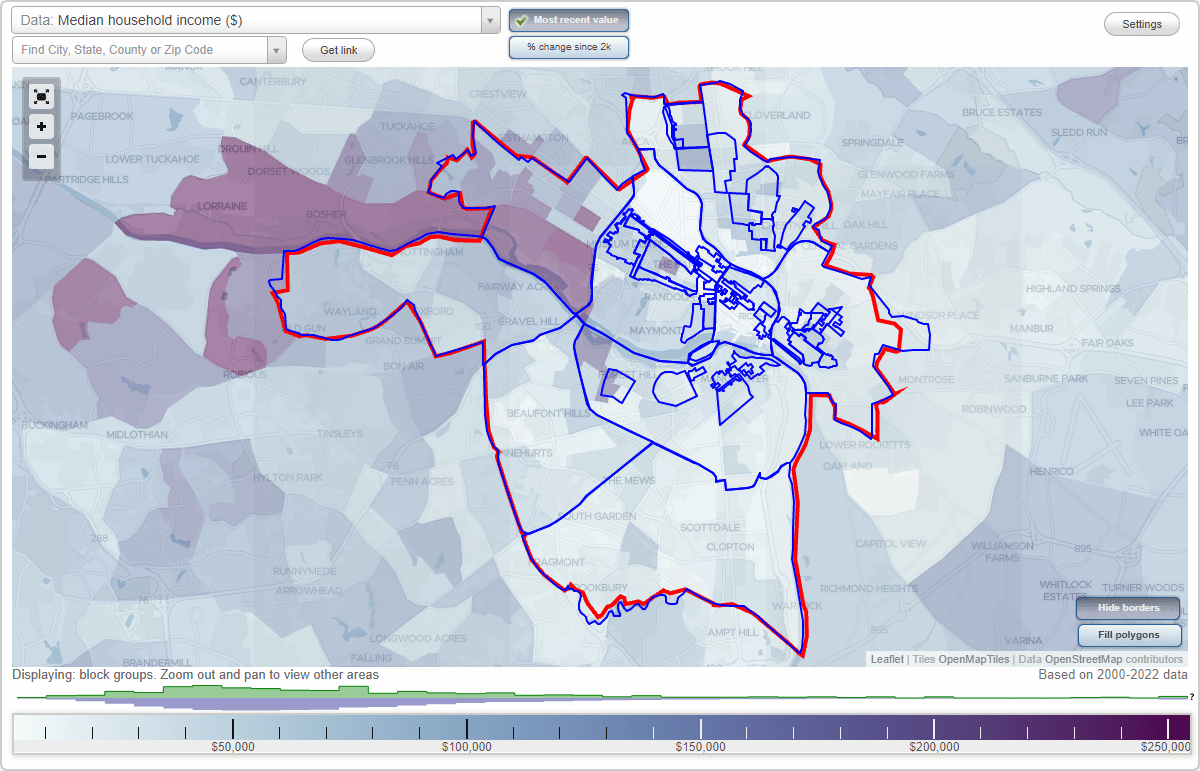1200x771 pixels.
Task: Open the Median household income data dropdown
Action: pyautogui.click(x=250, y=19)
